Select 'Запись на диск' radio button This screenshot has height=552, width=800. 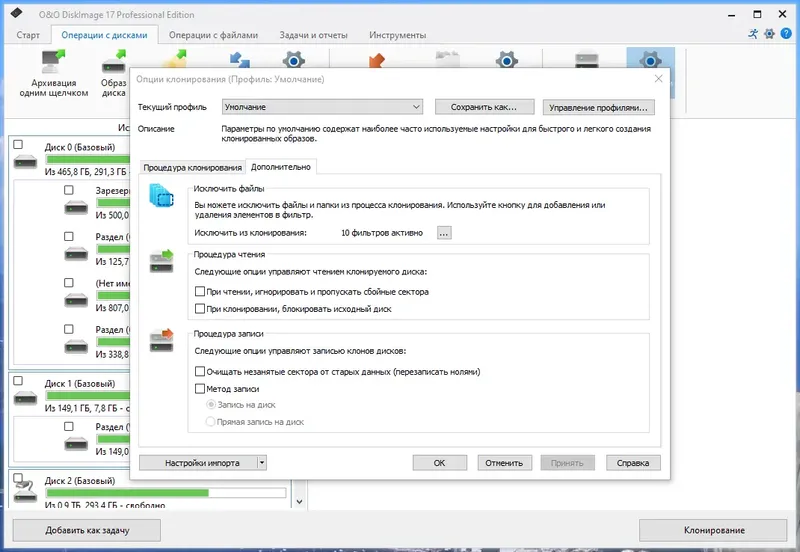coord(210,405)
